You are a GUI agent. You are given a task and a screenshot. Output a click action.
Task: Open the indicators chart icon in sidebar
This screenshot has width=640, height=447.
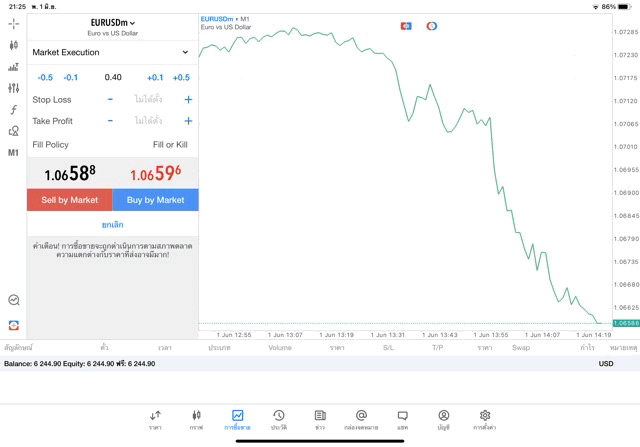[13, 67]
